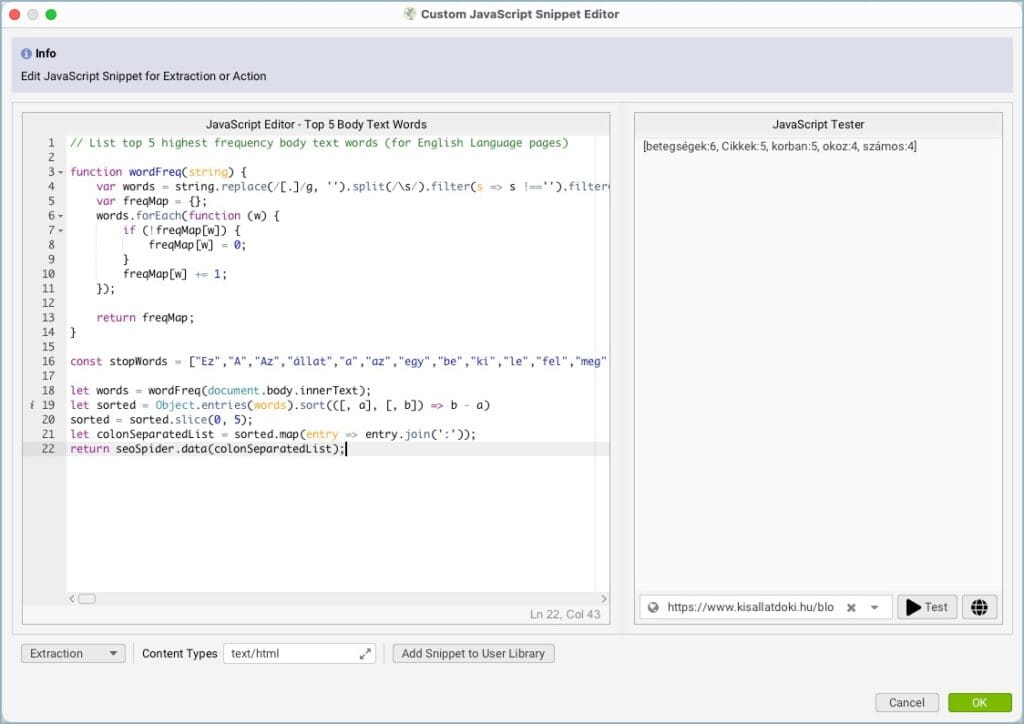Click the info marker beside line 19
The image size is (1024, 724).
pyautogui.click(x=33, y=405)
